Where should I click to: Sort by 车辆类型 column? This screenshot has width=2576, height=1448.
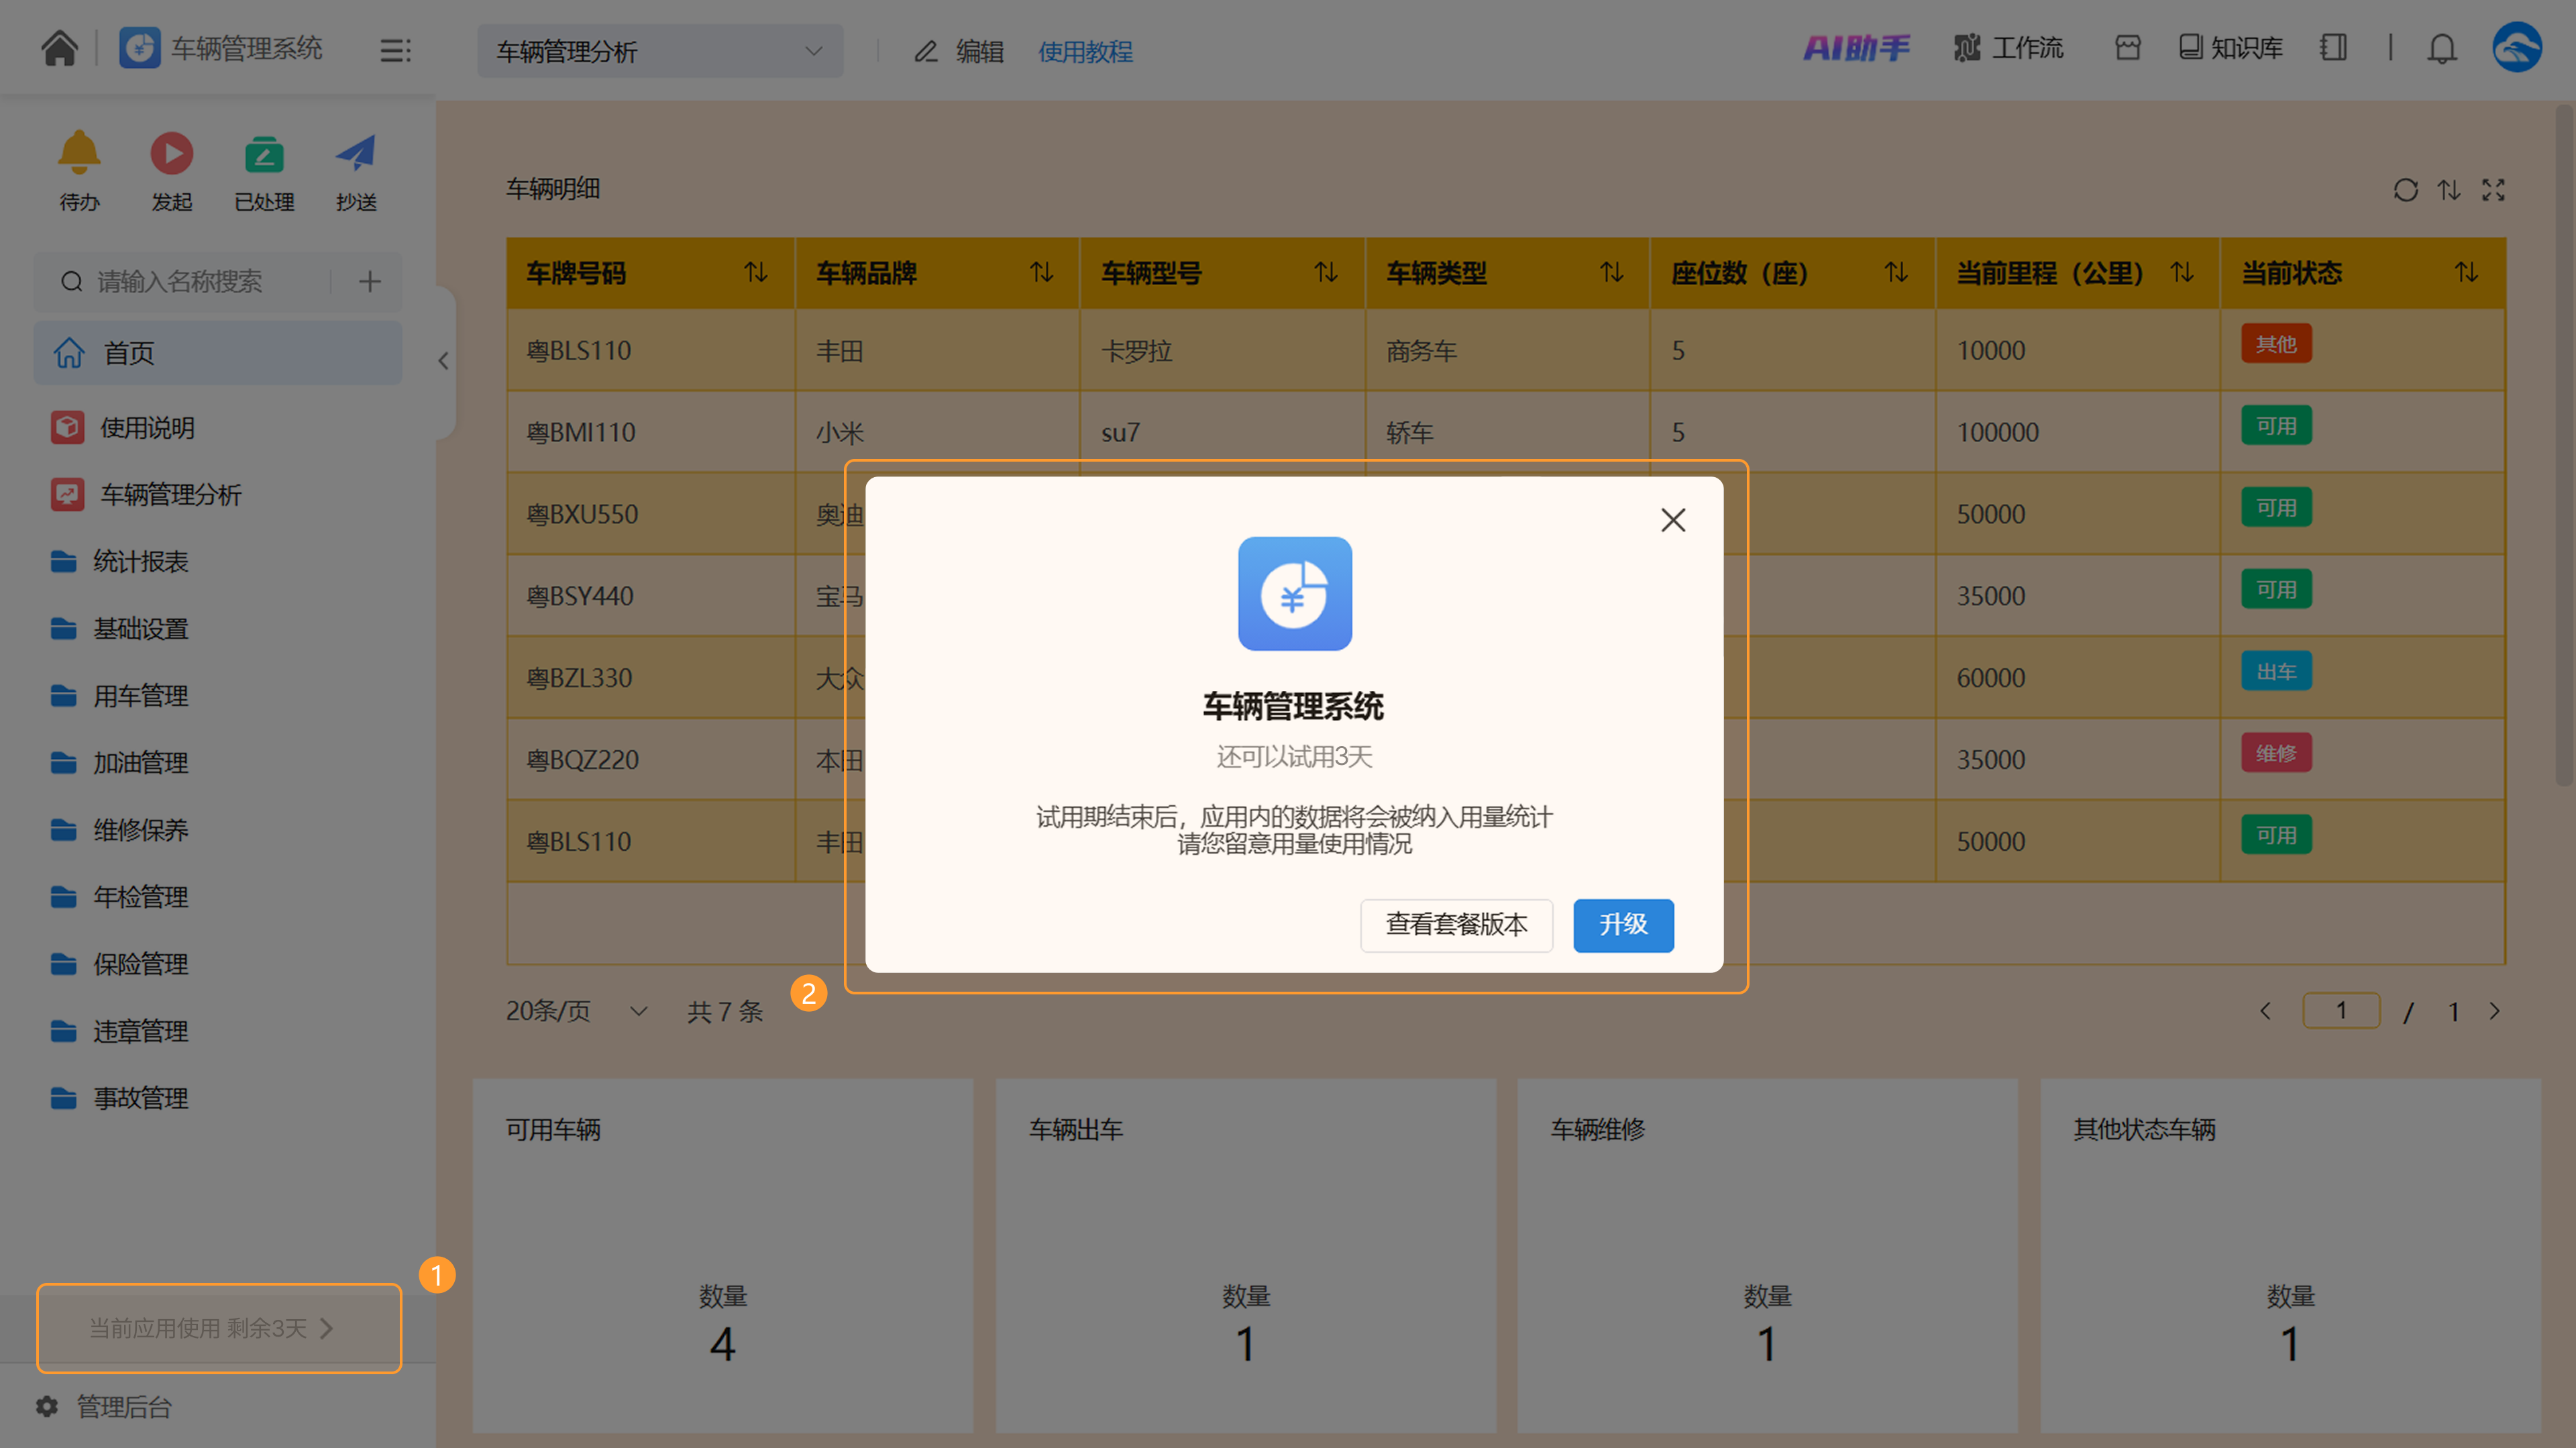[x=1612, y=272]
